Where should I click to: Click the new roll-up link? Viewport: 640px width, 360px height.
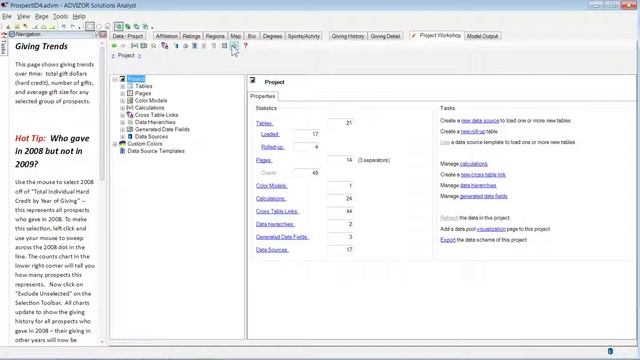473,131
